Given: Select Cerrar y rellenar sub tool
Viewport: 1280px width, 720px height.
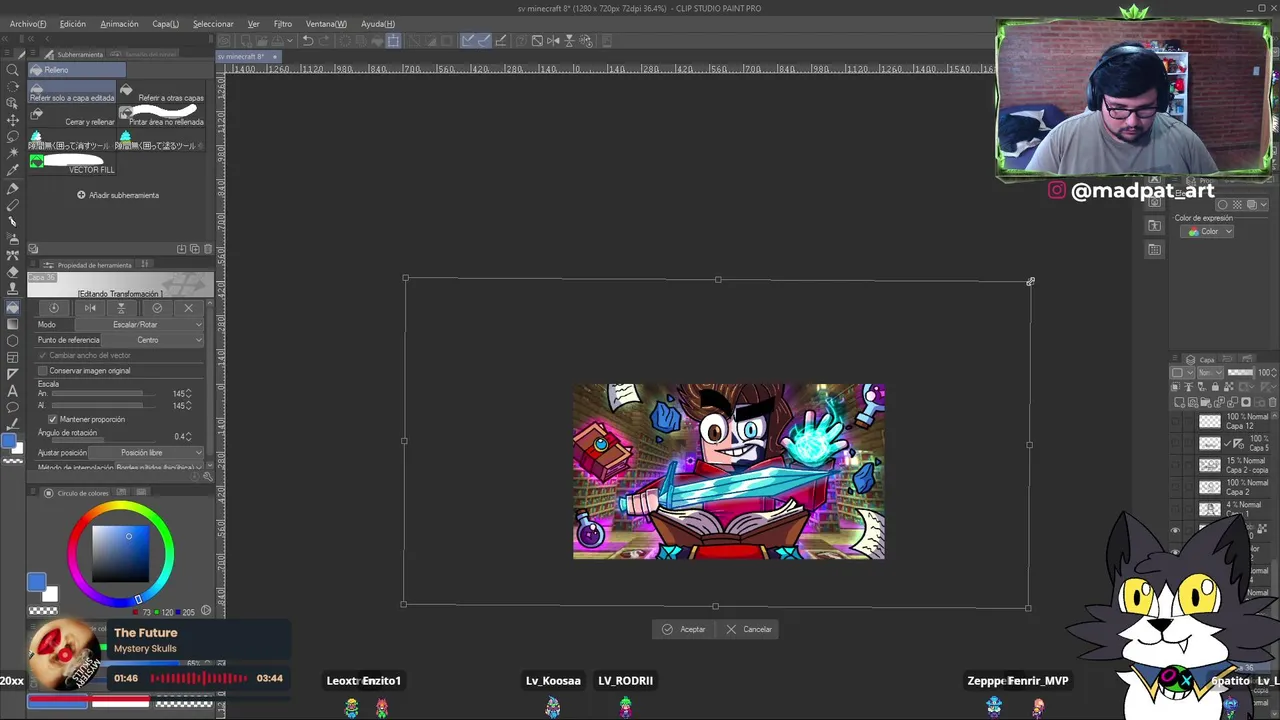Looking at the screenshot, I should point(72,117).
